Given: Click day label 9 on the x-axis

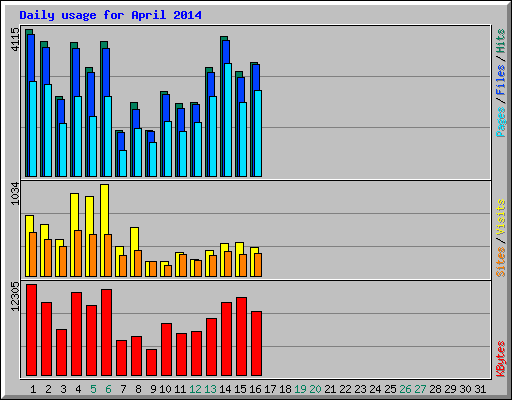Looking at the screenshot, I should tap(153, 389).
